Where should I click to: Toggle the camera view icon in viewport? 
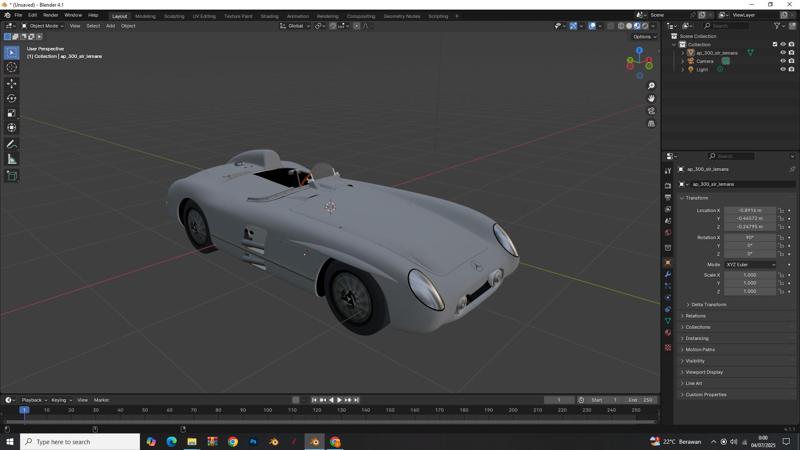651,111
